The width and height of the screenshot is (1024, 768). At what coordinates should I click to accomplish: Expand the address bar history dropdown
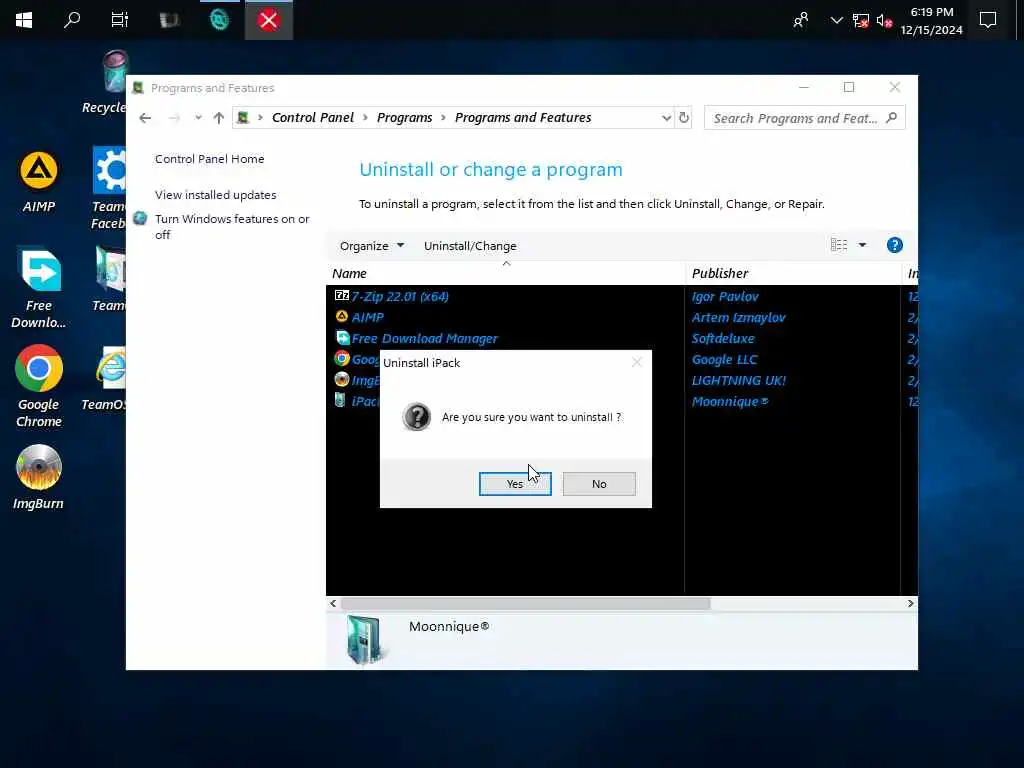click(666, 118)
